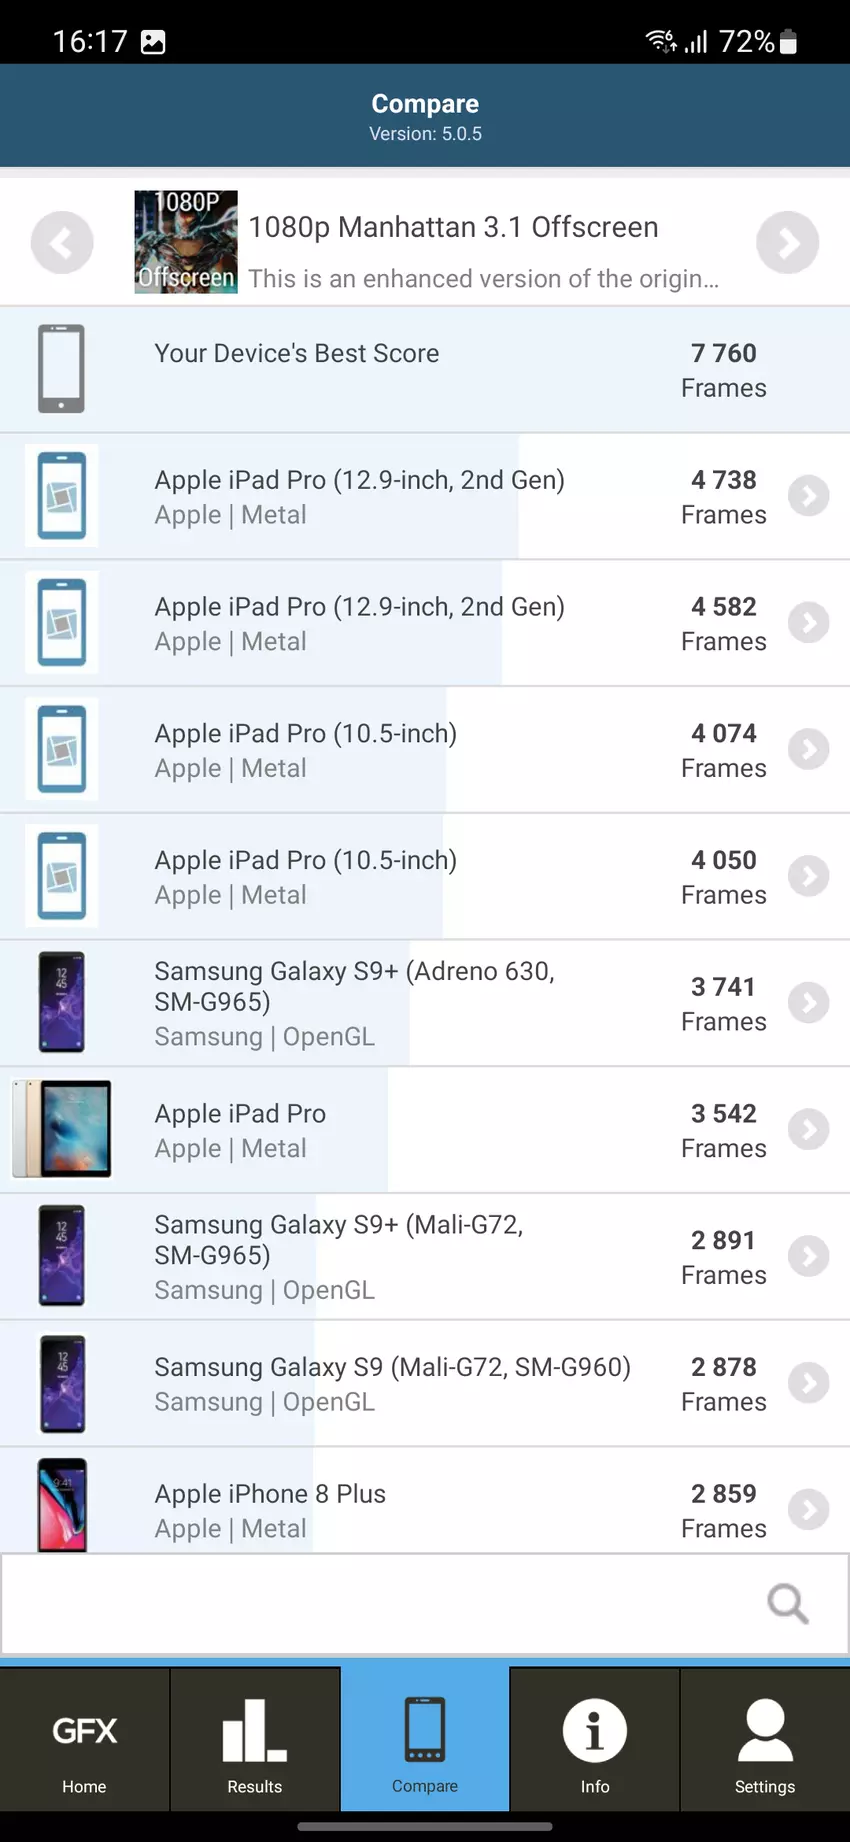The image size is (850, 1842).
Task: Tap your device's phone icon
Action: coord(61,369)
